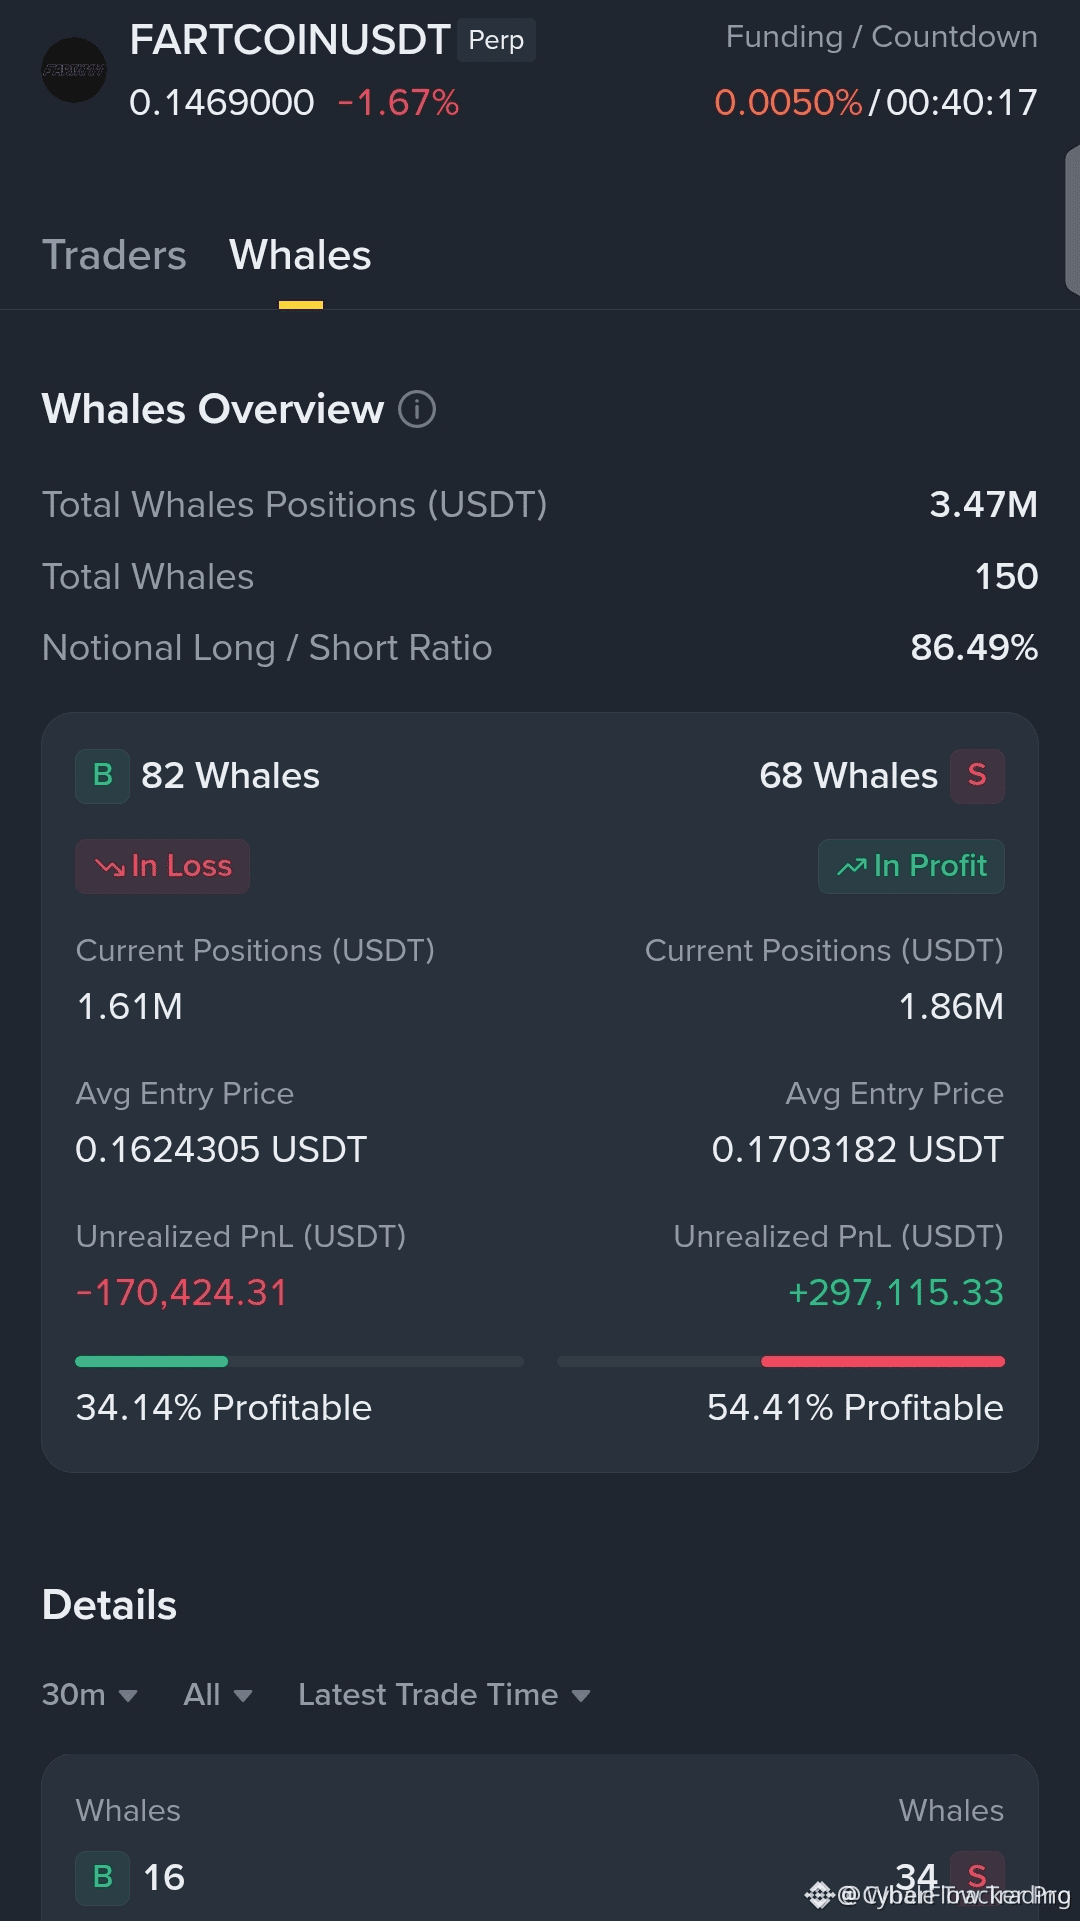Tap the In Profit trend-up badge

tap(911, 866)
